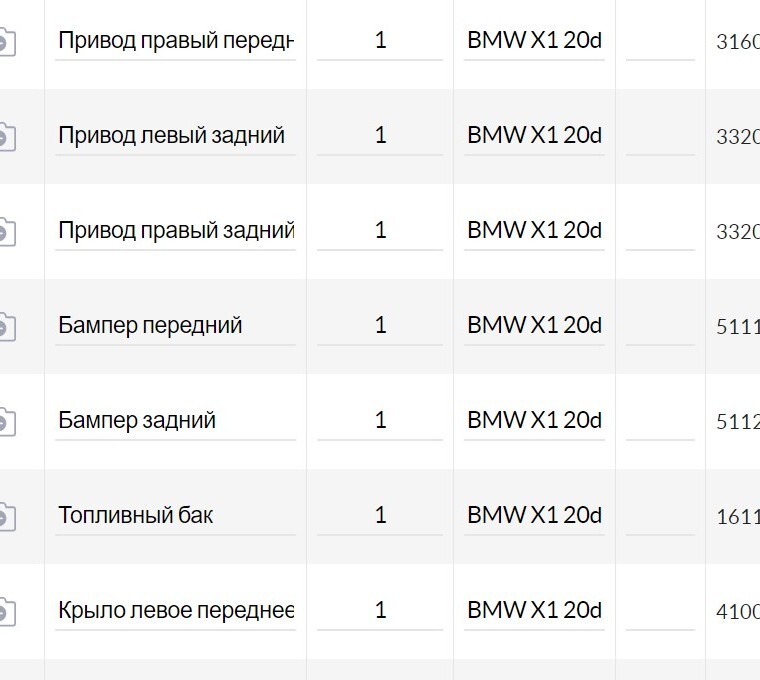This screenshot has height=680, width=760.
Task: Upload a photo for Бампер передний
Action: (x=6, y=327)
